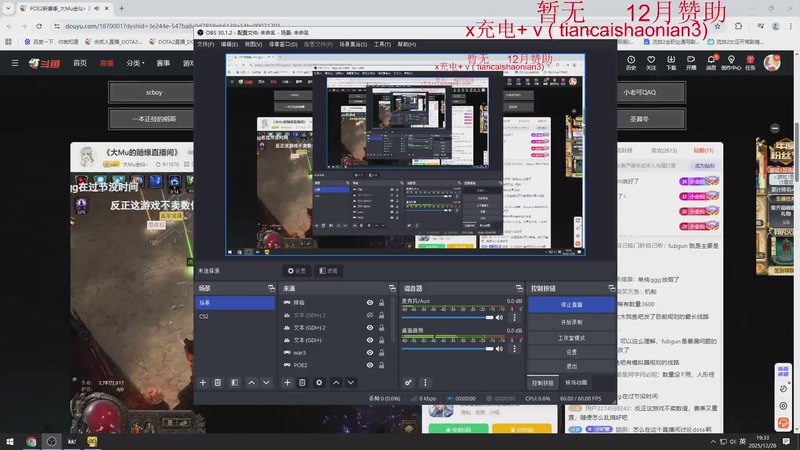Open 设置 in the Controls panel
Viewport: 800px width, 450px height.
(x=571, y=352)
